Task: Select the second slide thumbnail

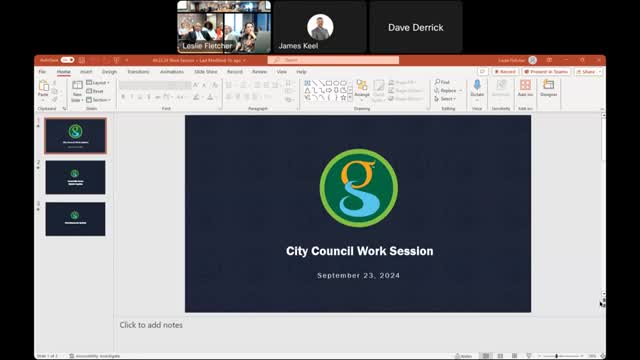Action: [76, 177]
